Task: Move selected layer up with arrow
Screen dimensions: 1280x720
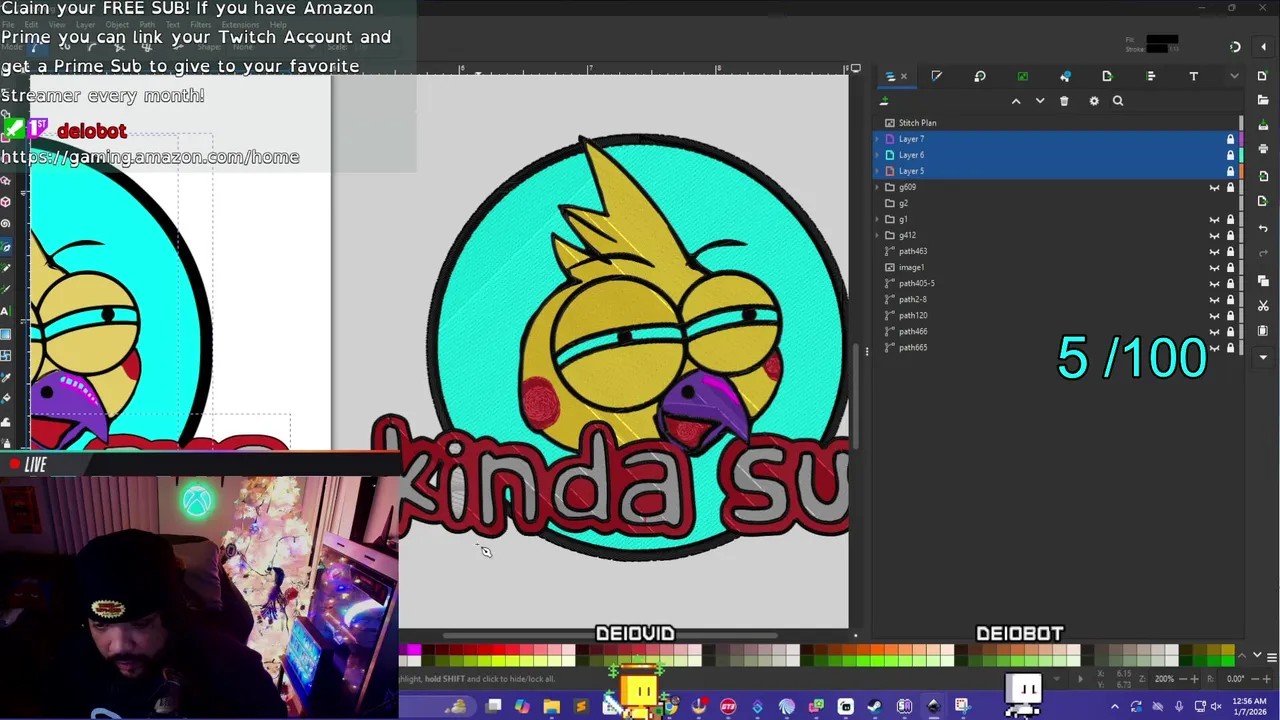Action: coord(1016,101)
